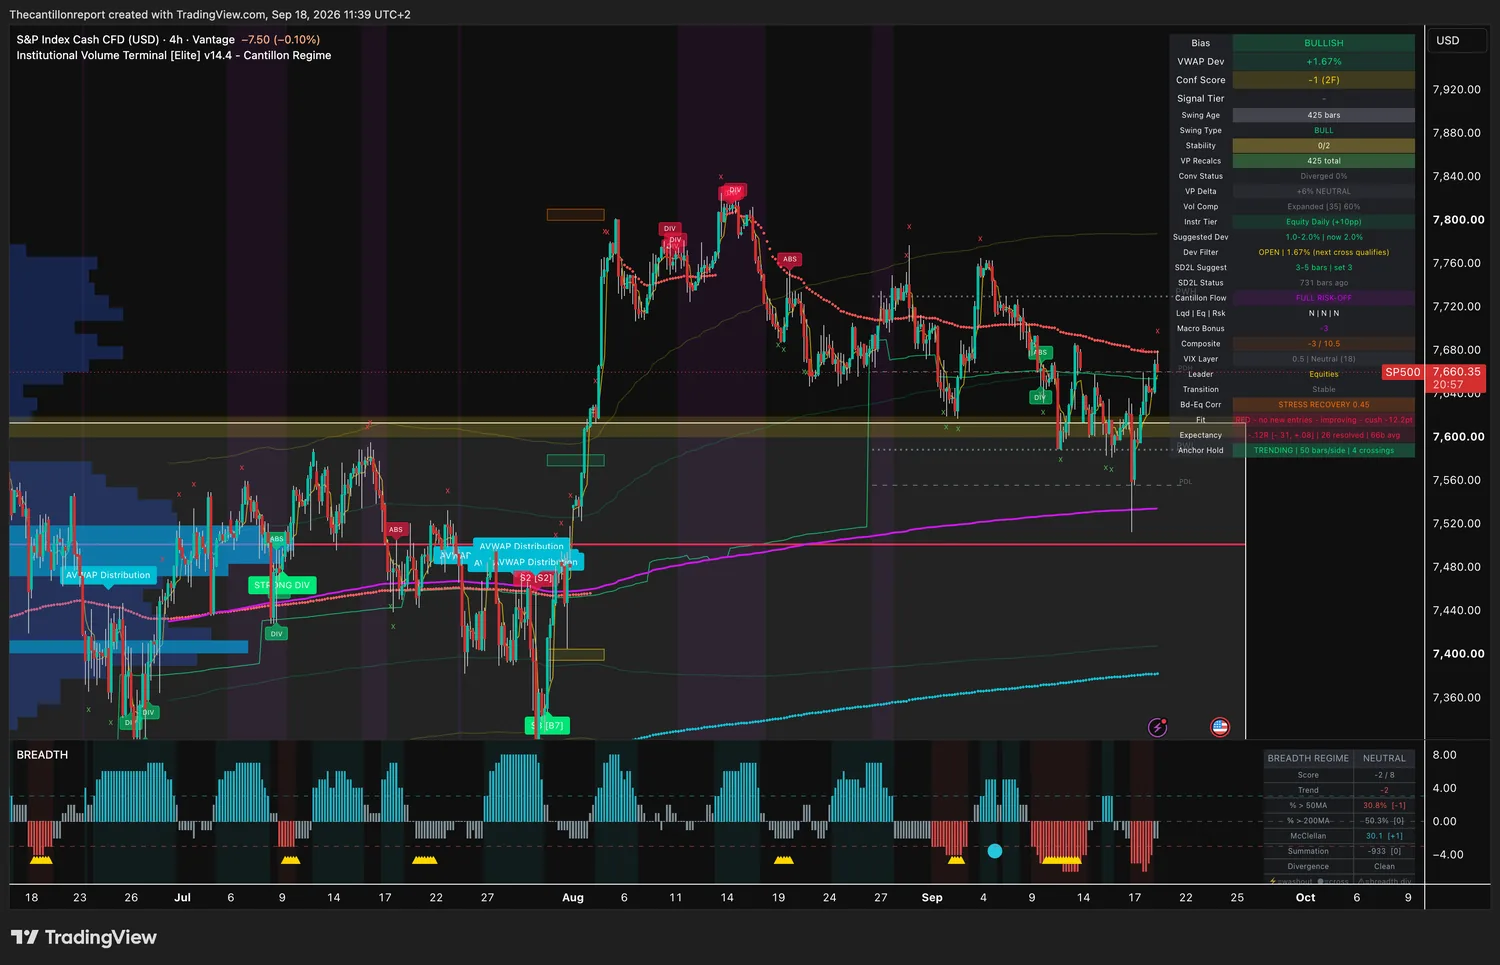The width and height of the screenshot is (1500, 965).
Task: Click the VWAP Dev value +1.67%
Action: coord(1323,62)
